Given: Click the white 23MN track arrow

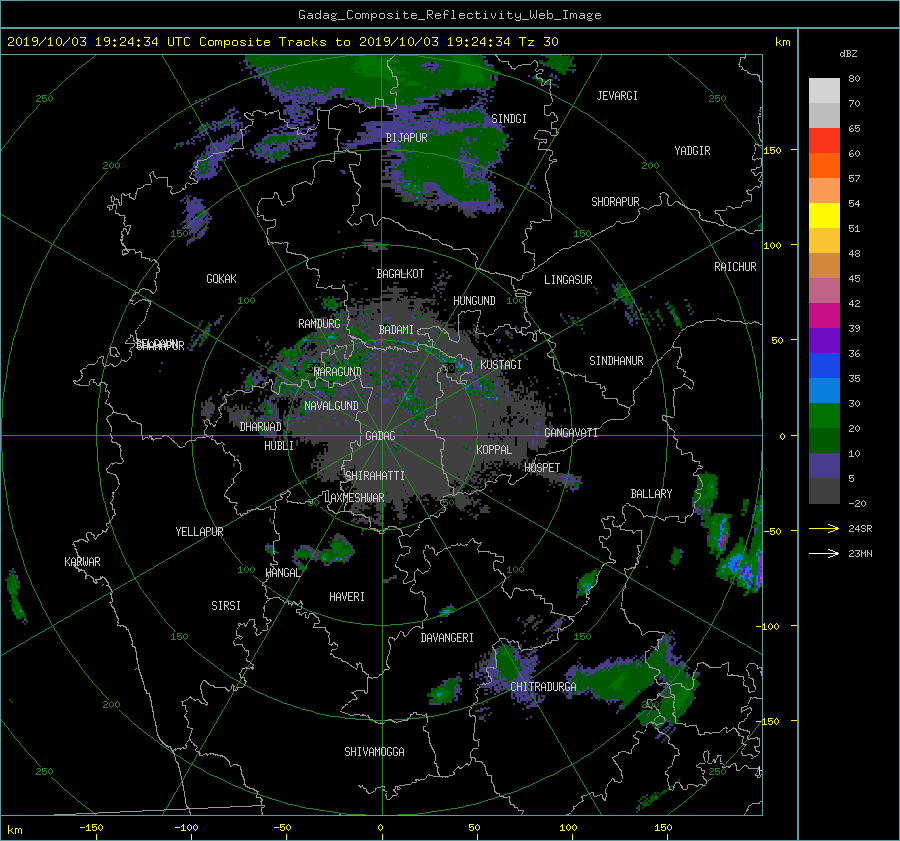Looking at the screenshot, I should 824,553.
